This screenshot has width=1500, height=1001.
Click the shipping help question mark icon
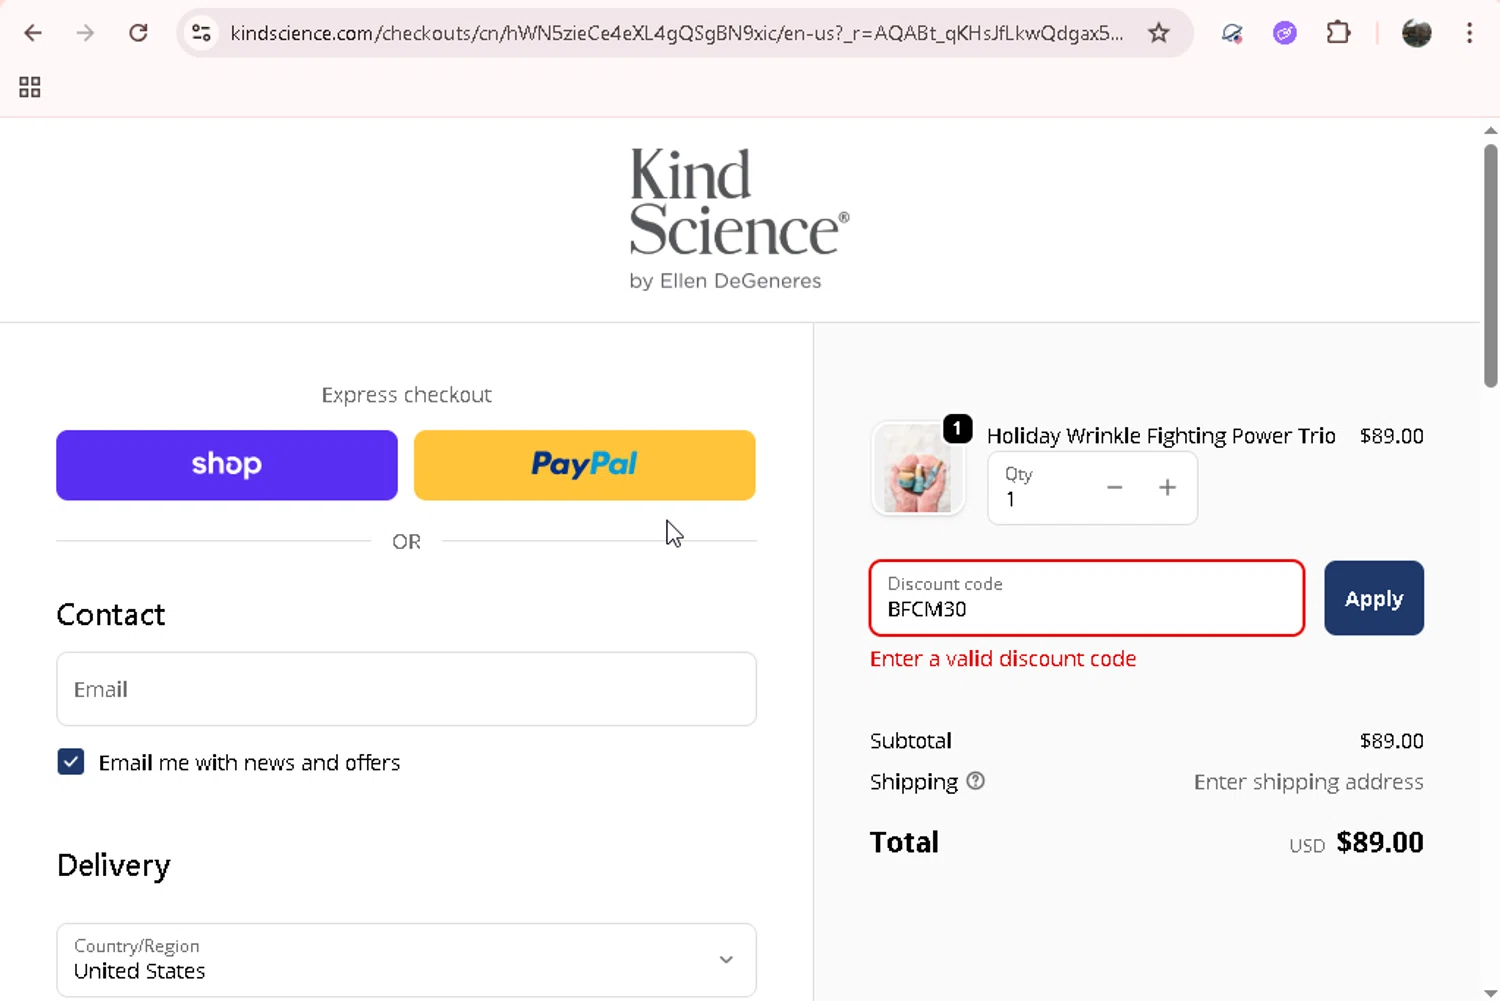coord(976,781)
